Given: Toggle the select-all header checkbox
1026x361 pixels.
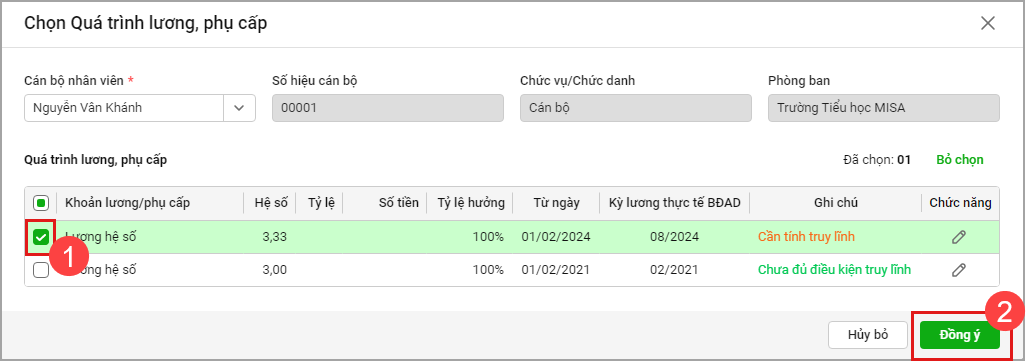Looking at the screenshot, I should pyautogui.click(x=41, y=203).
